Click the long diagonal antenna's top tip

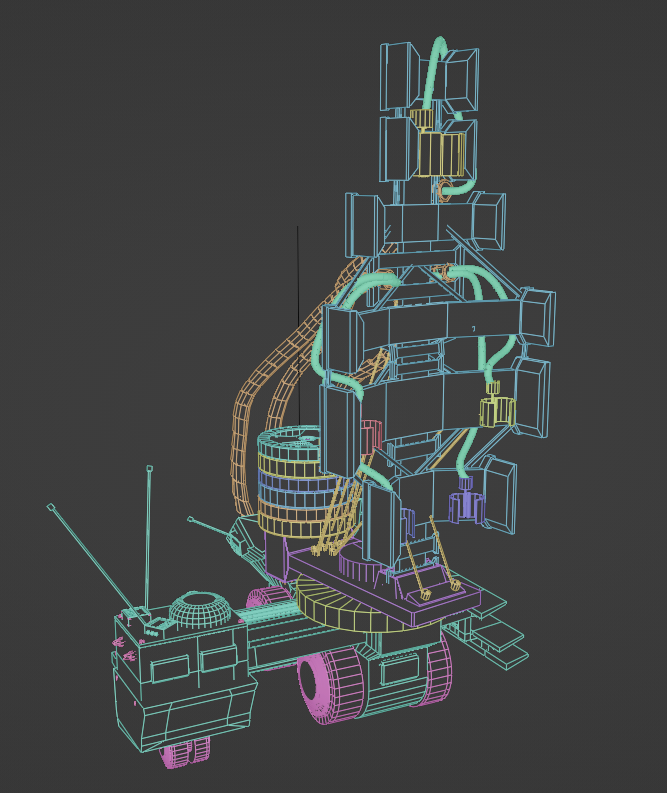click(51, 507)
